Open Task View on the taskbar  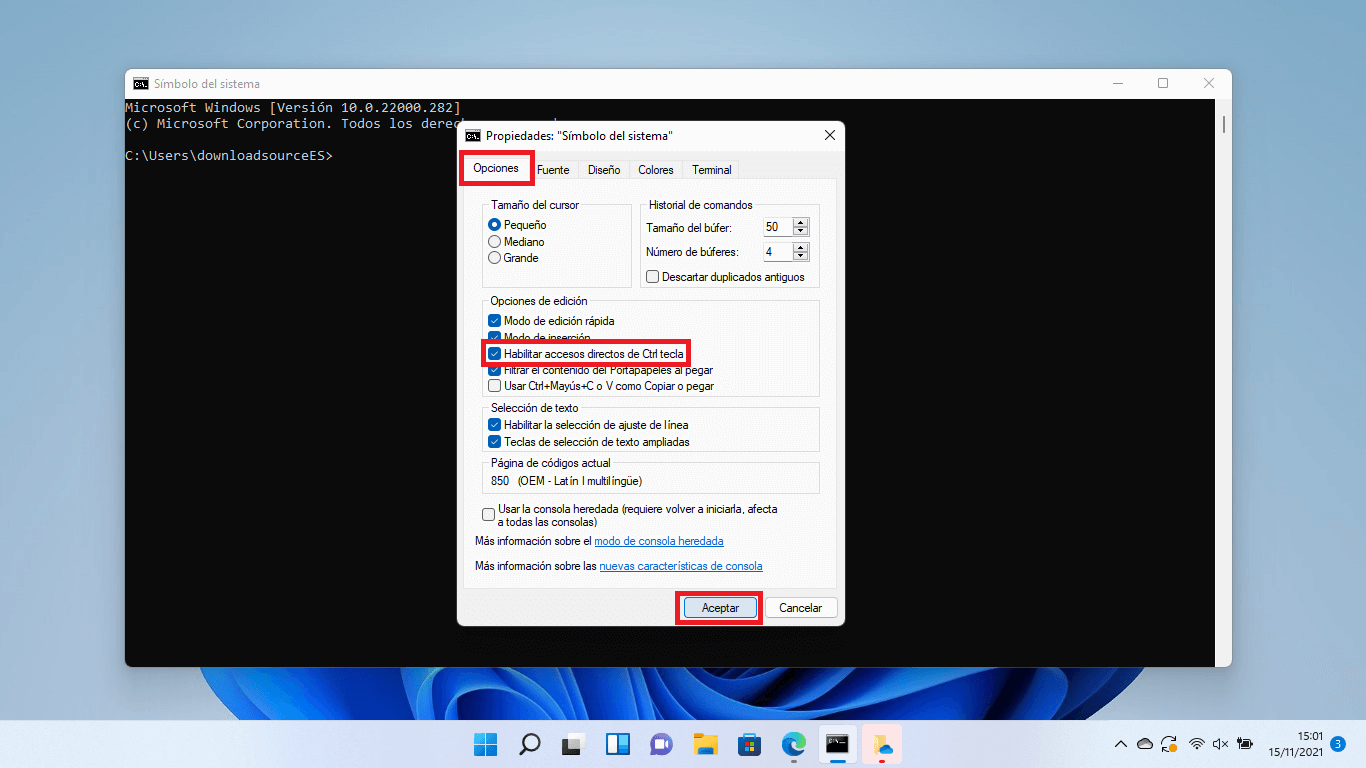tap(573, 744)
